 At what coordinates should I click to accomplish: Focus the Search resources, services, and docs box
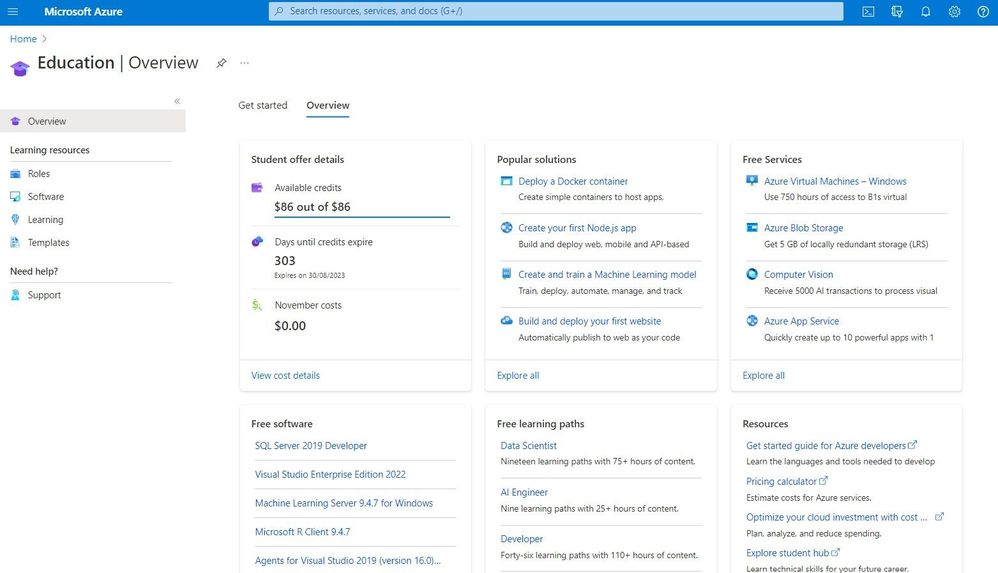(x=556, y=11)
